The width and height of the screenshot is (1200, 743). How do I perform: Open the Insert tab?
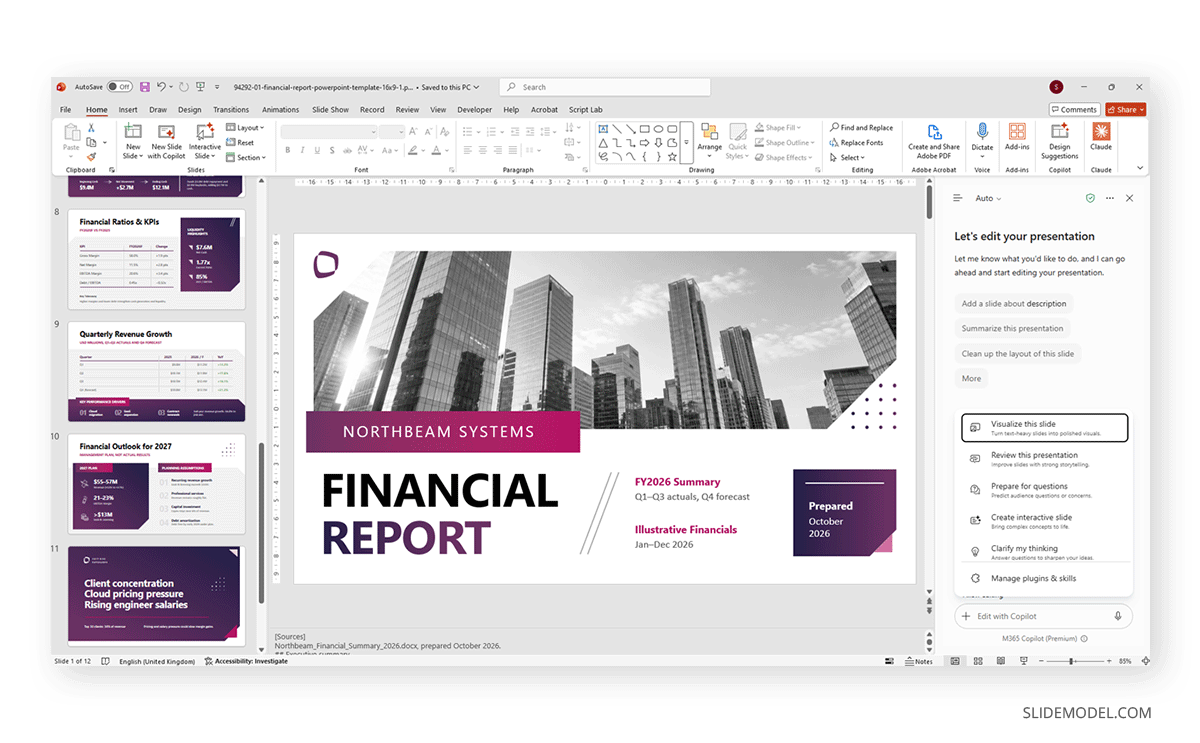pos(128,110)
